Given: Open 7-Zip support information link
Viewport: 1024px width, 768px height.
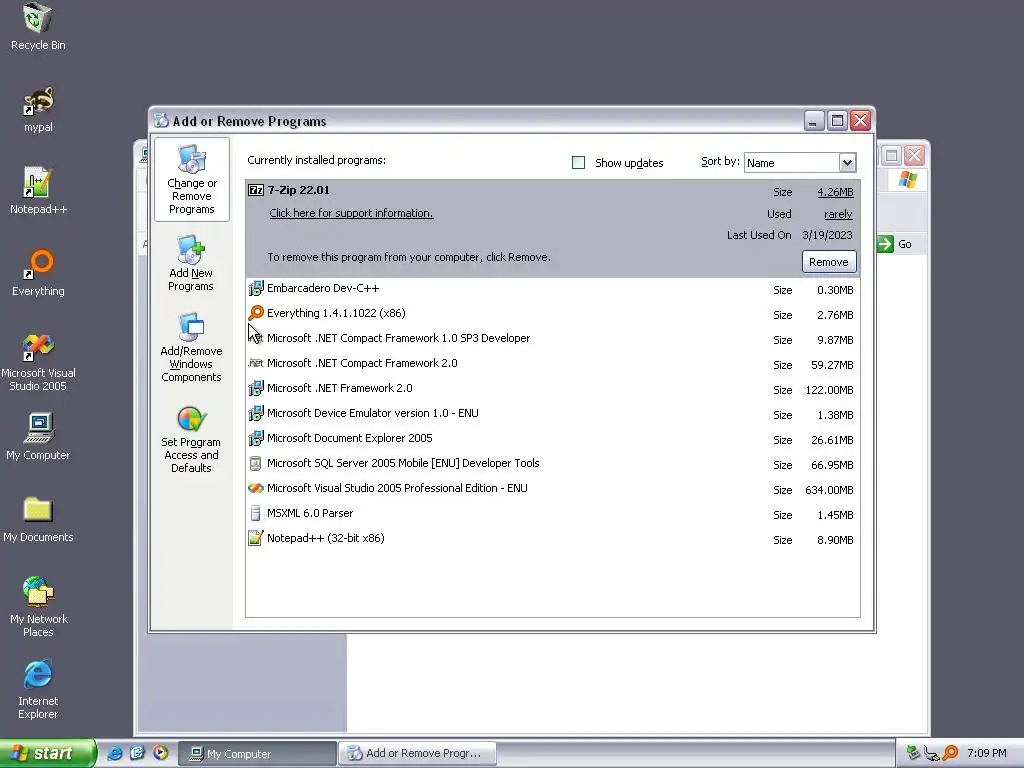Looking at the screenshot, I should point(351,213).
